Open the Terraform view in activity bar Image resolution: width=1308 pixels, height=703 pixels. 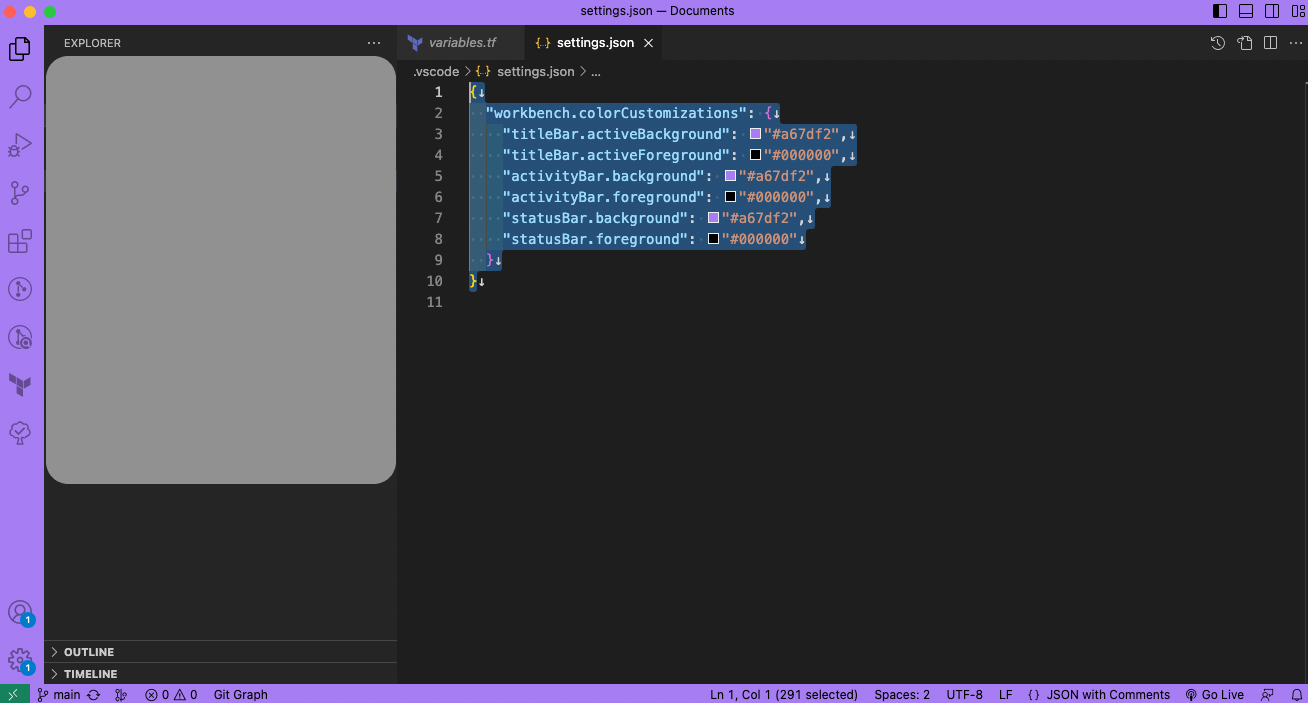[x=20, y=385]
